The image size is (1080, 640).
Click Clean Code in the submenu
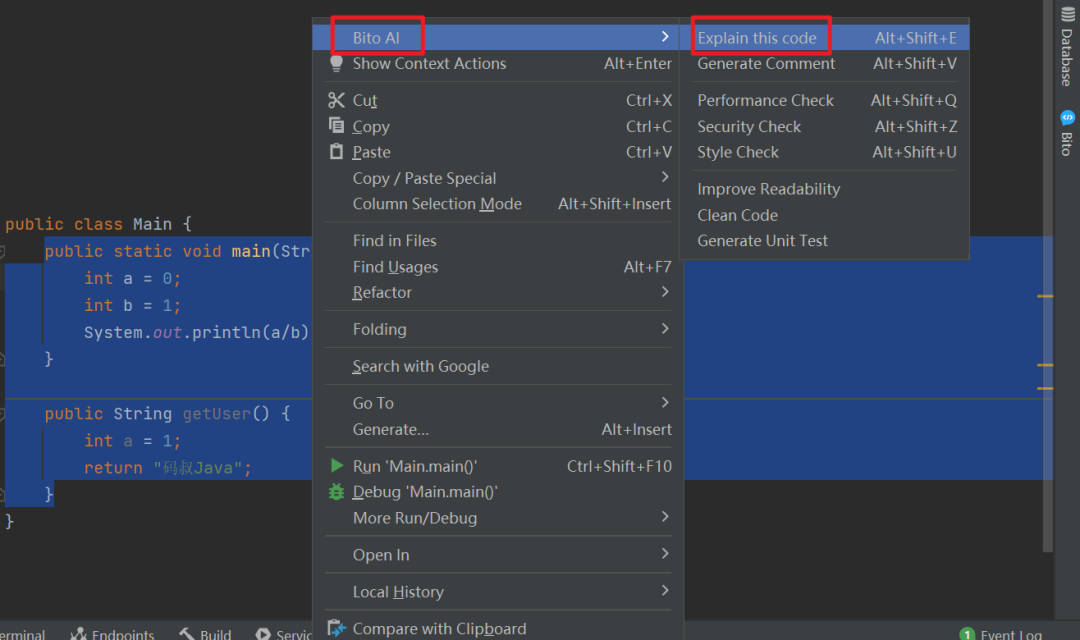[x=824, y=215]
